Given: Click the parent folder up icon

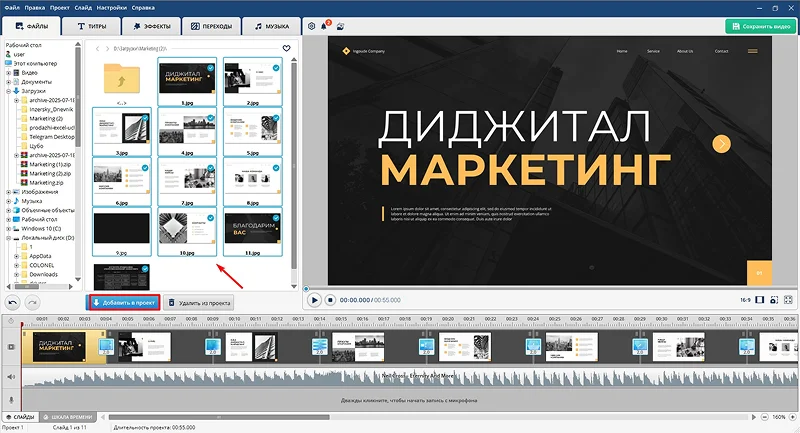Looking at the screenshot, I should [x=121, y=79].
